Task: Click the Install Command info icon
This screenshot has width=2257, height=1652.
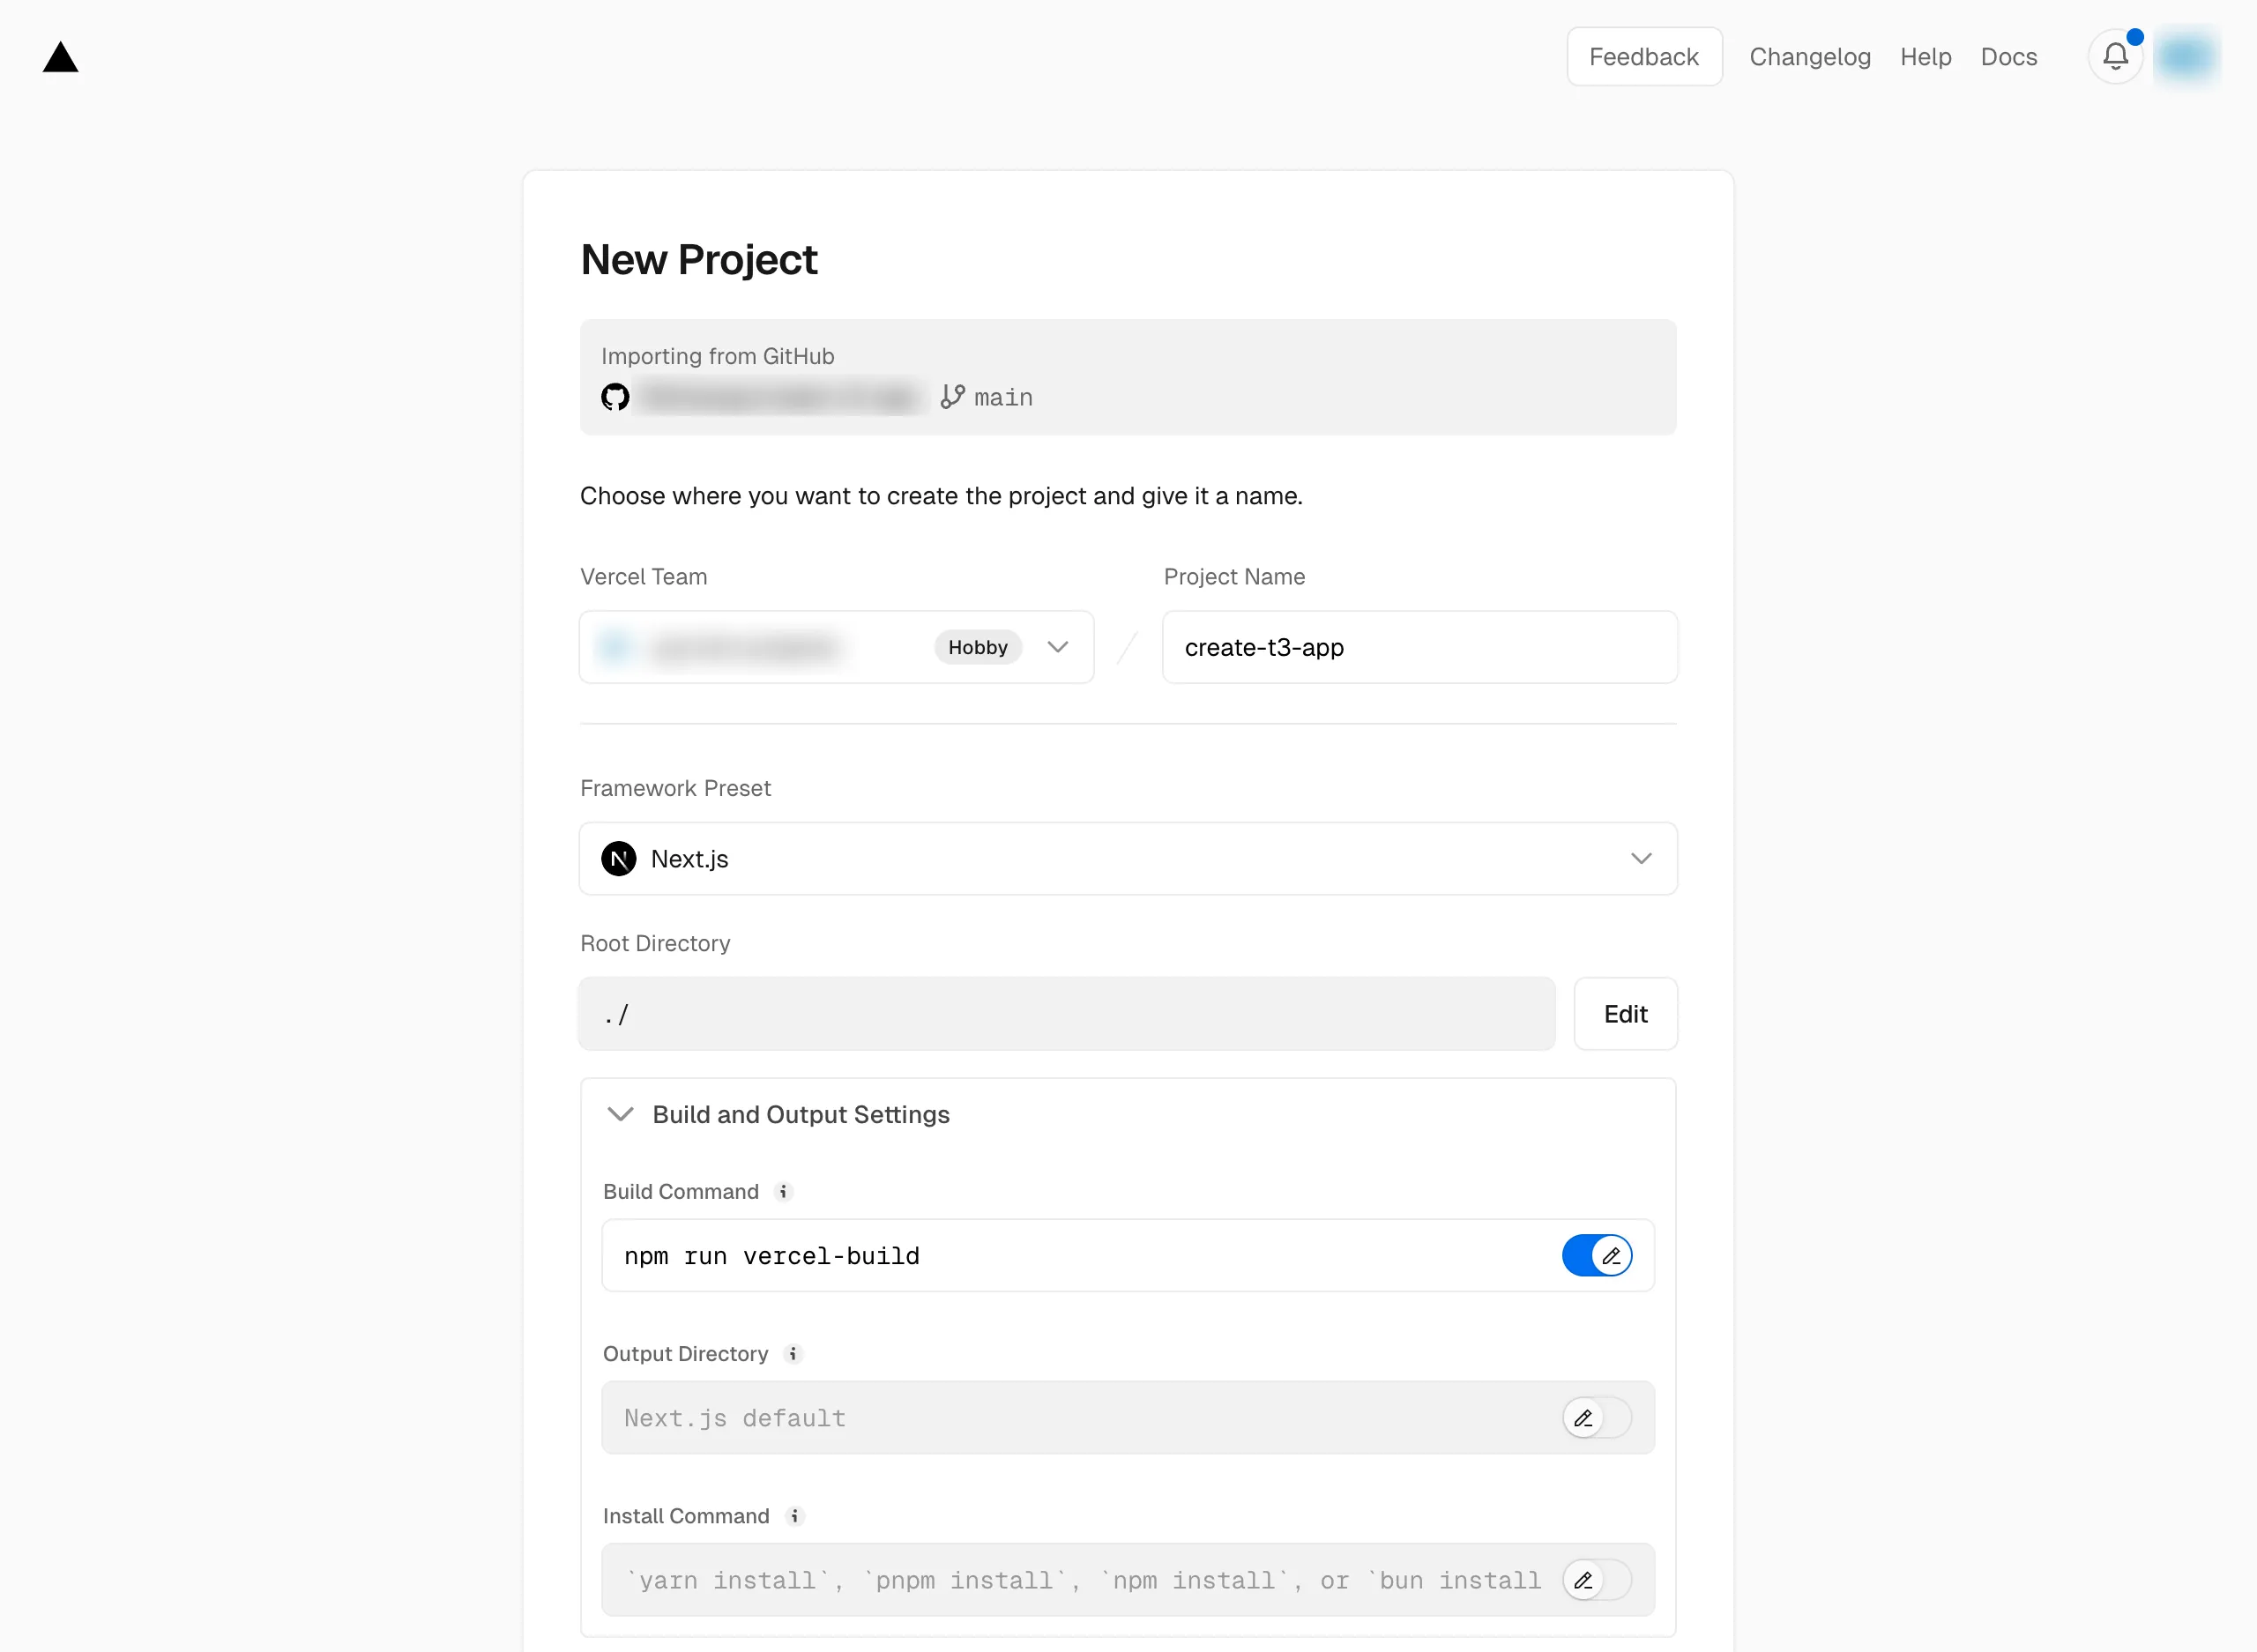Action: coord(795,1516)
